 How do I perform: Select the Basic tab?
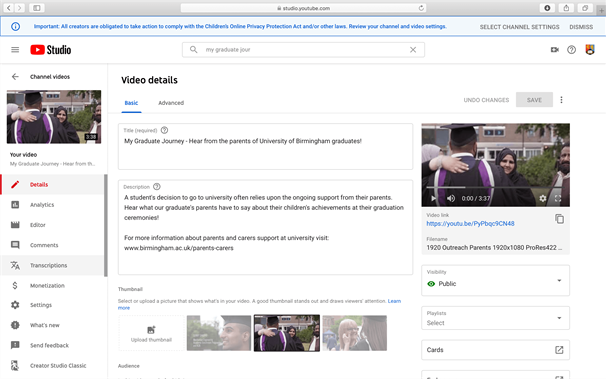tap(131, 103)
